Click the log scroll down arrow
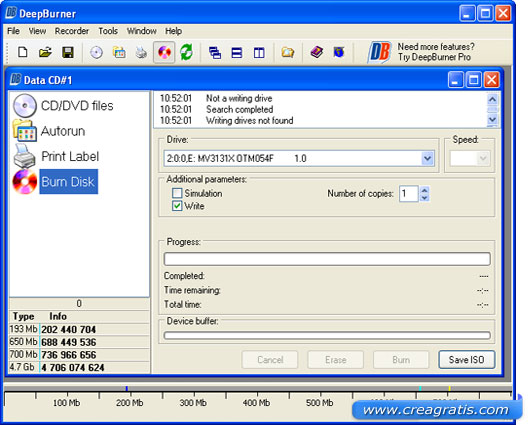 (x=492, y=119)
